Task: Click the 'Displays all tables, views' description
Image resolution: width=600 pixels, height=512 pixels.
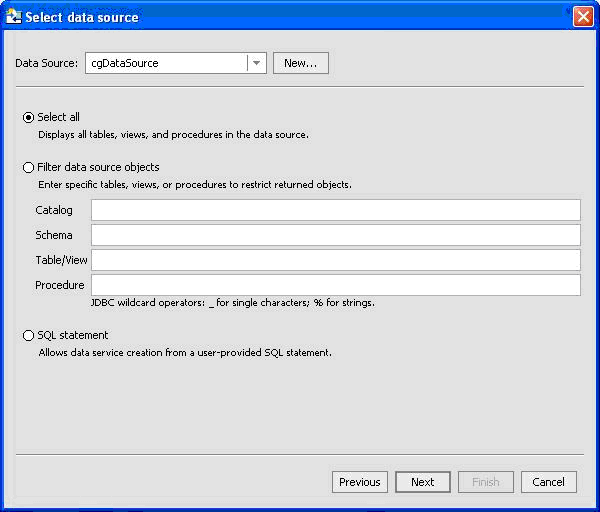Action: pos(173,135)
